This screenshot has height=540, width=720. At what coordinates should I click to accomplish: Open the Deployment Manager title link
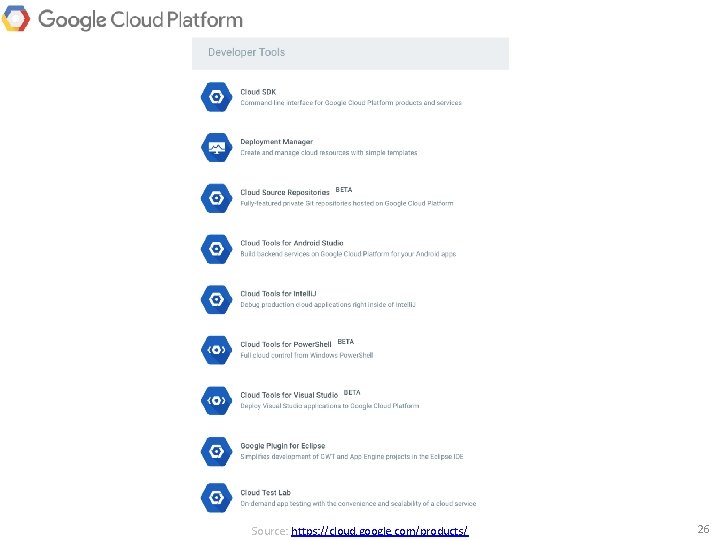(x=276, y=142)
